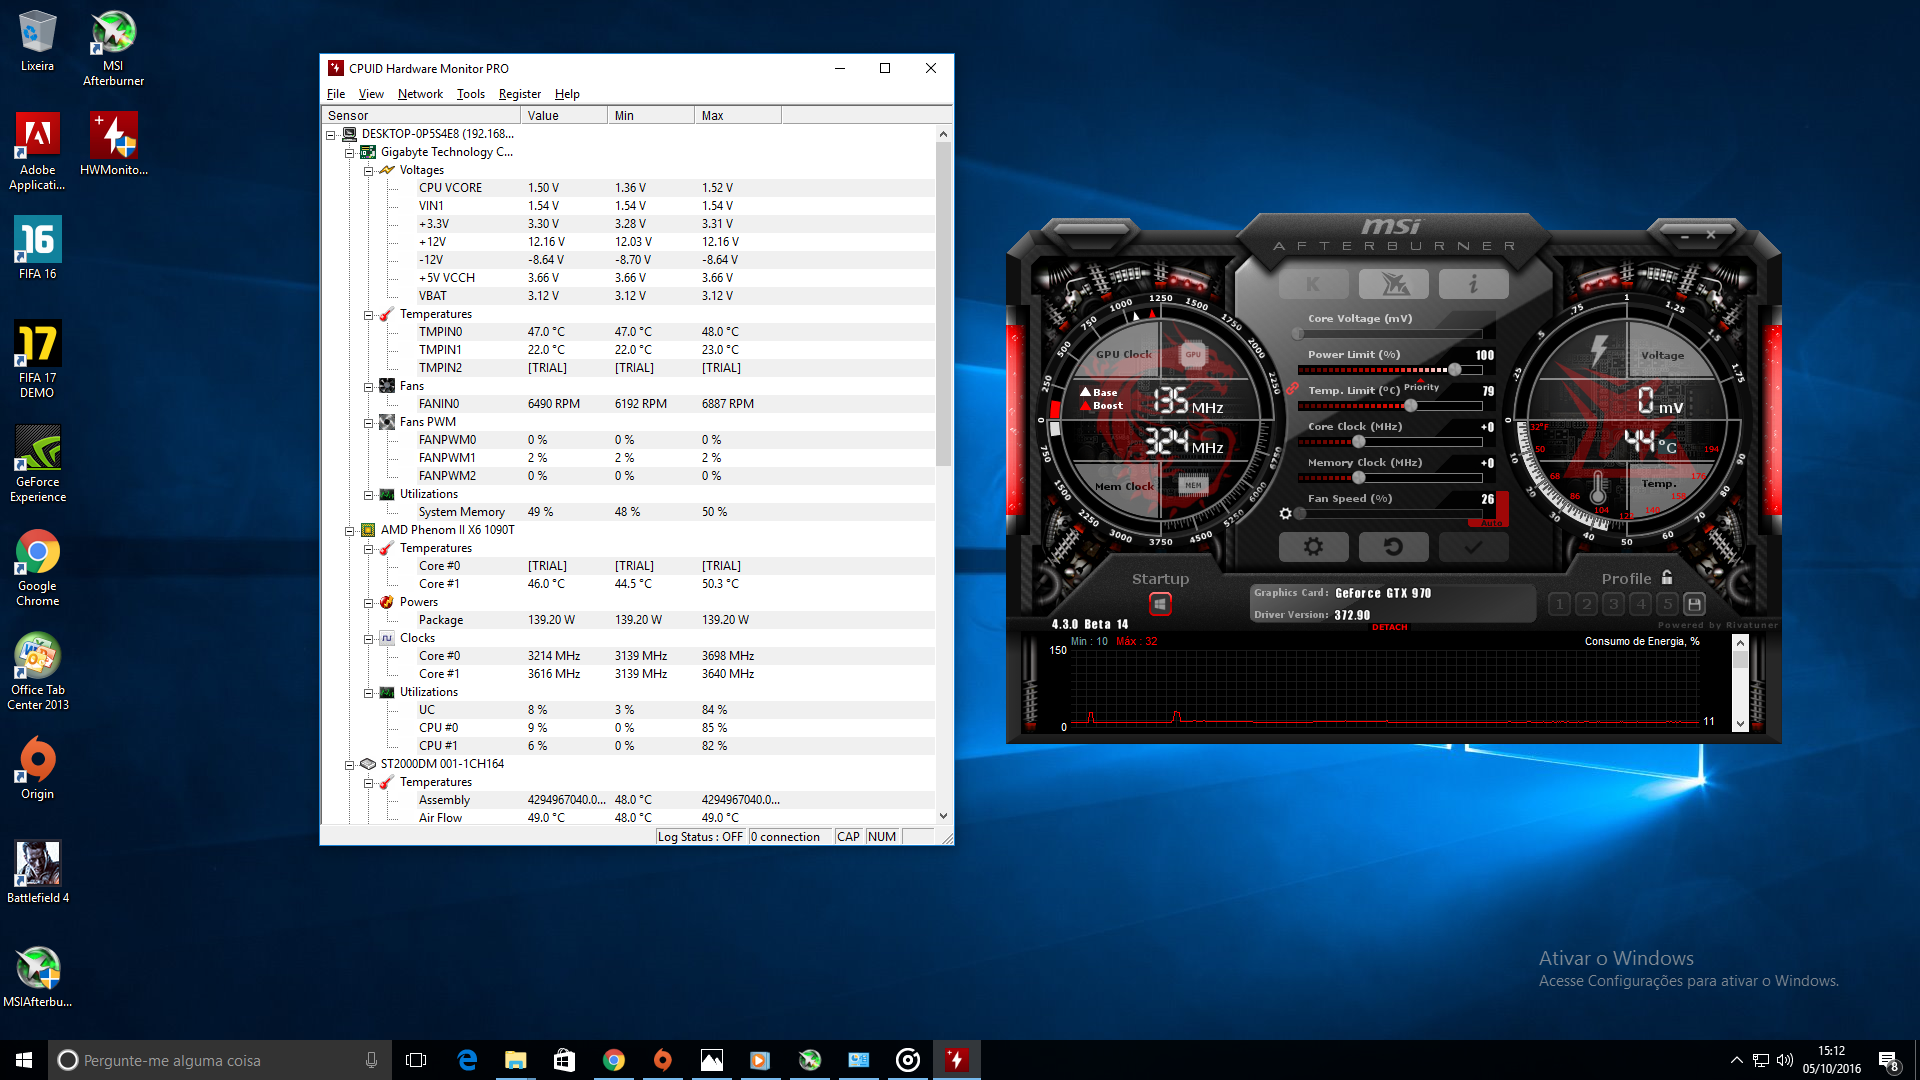Open Battlefield 4 desktop icon
1920x1080 pixels.
38,872
